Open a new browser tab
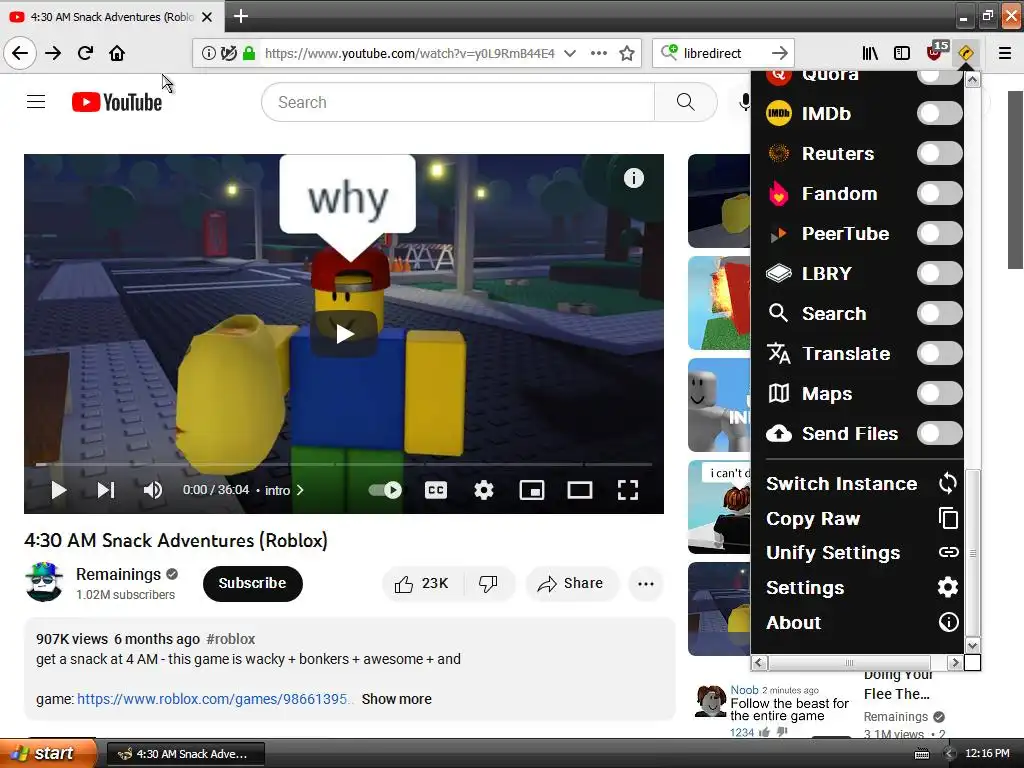This screenshot has width=1024, height=768. 240,16
